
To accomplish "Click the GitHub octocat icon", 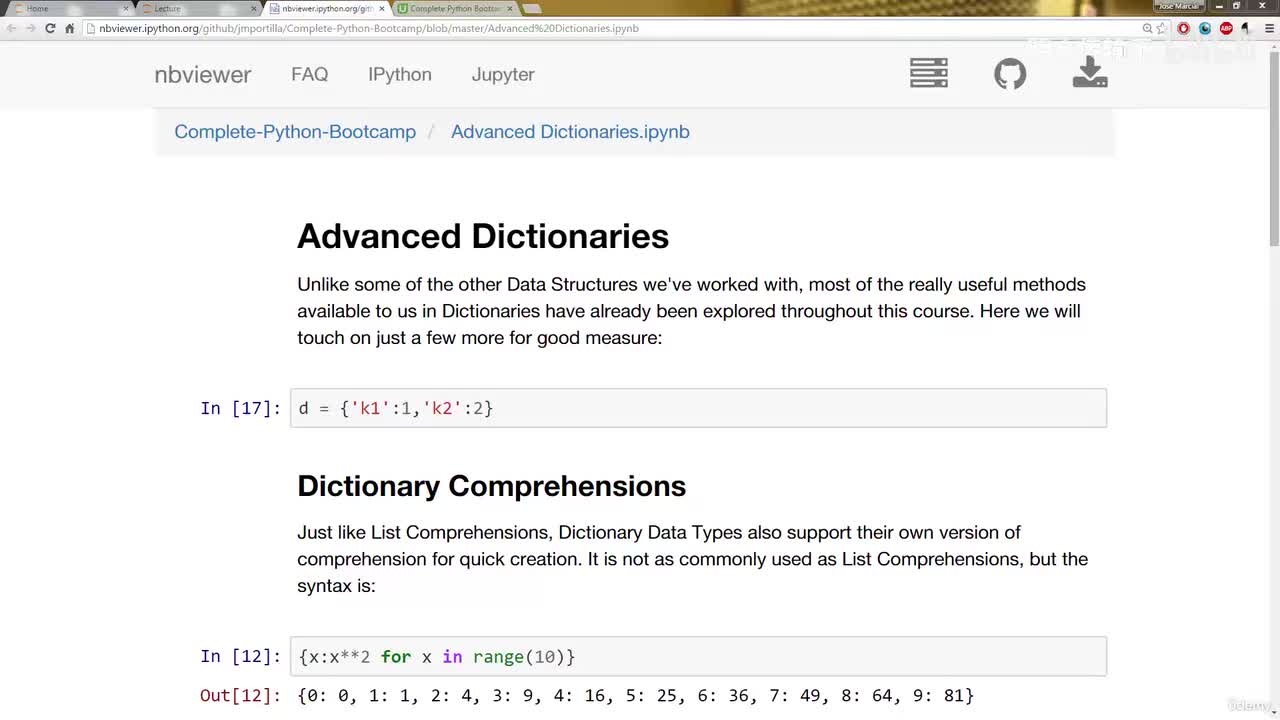I will click(1010, 73).
